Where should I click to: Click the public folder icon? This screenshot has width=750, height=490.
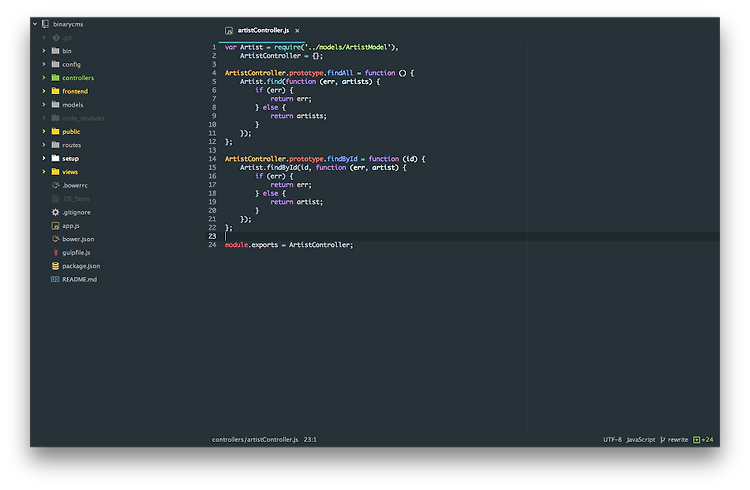click(55, 131)
